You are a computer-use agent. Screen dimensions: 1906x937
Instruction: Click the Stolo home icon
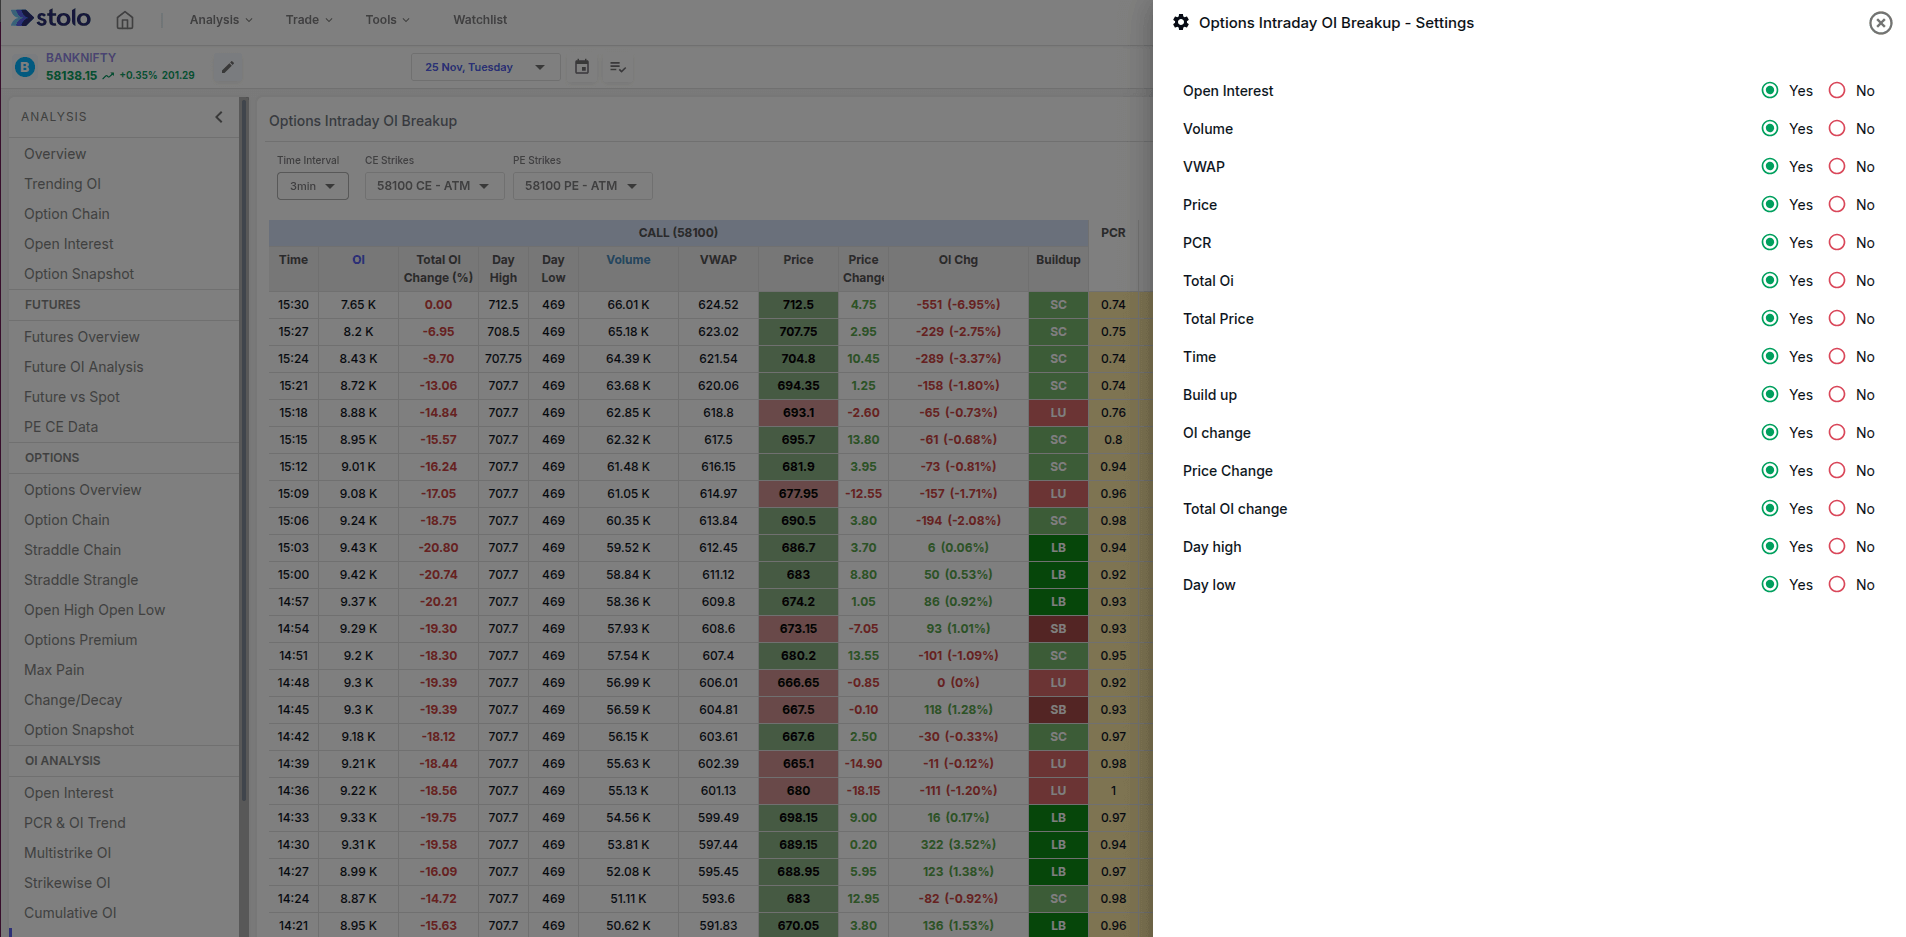125,20
